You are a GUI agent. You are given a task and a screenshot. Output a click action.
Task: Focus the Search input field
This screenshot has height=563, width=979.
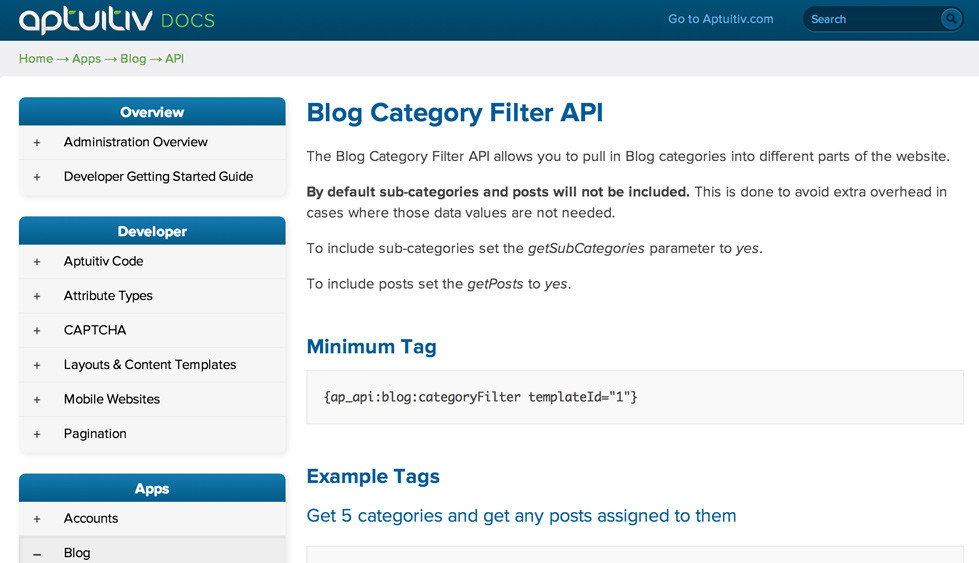pos(873,19)
